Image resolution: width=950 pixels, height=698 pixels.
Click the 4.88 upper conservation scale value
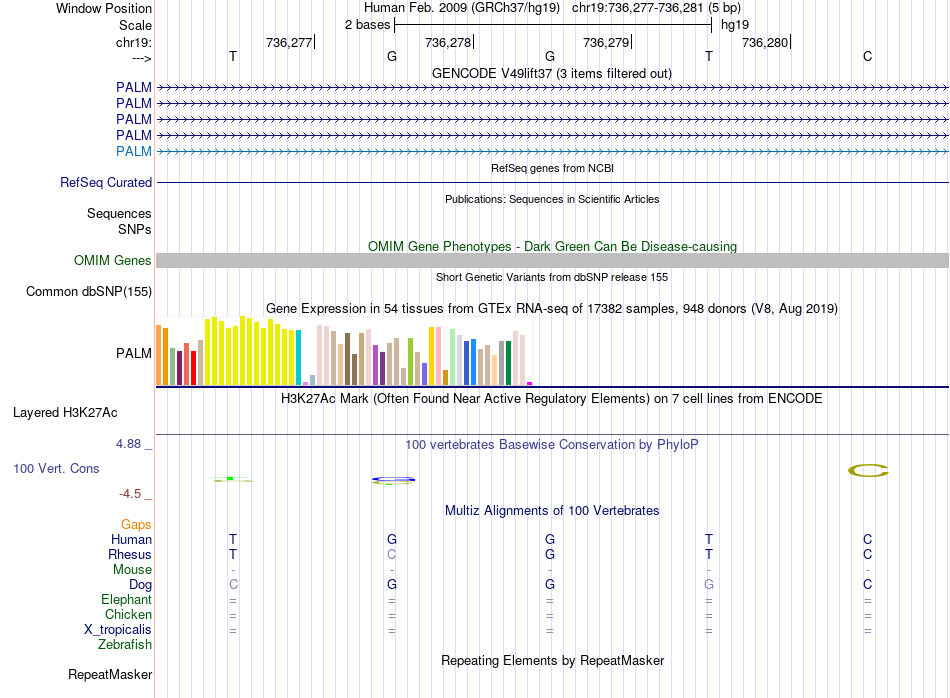128,444
